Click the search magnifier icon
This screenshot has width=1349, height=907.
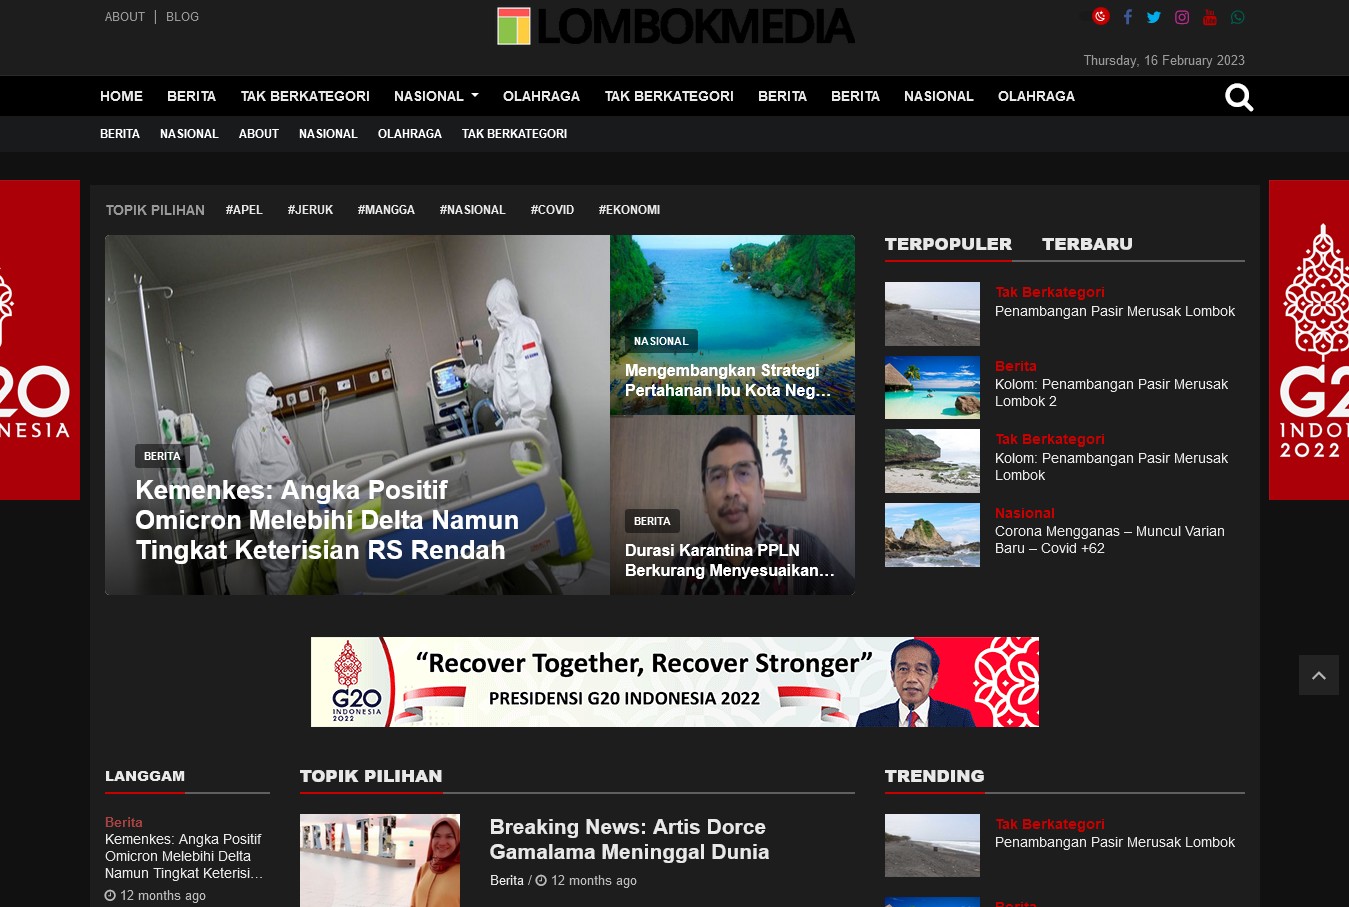tap(1239, 97)
